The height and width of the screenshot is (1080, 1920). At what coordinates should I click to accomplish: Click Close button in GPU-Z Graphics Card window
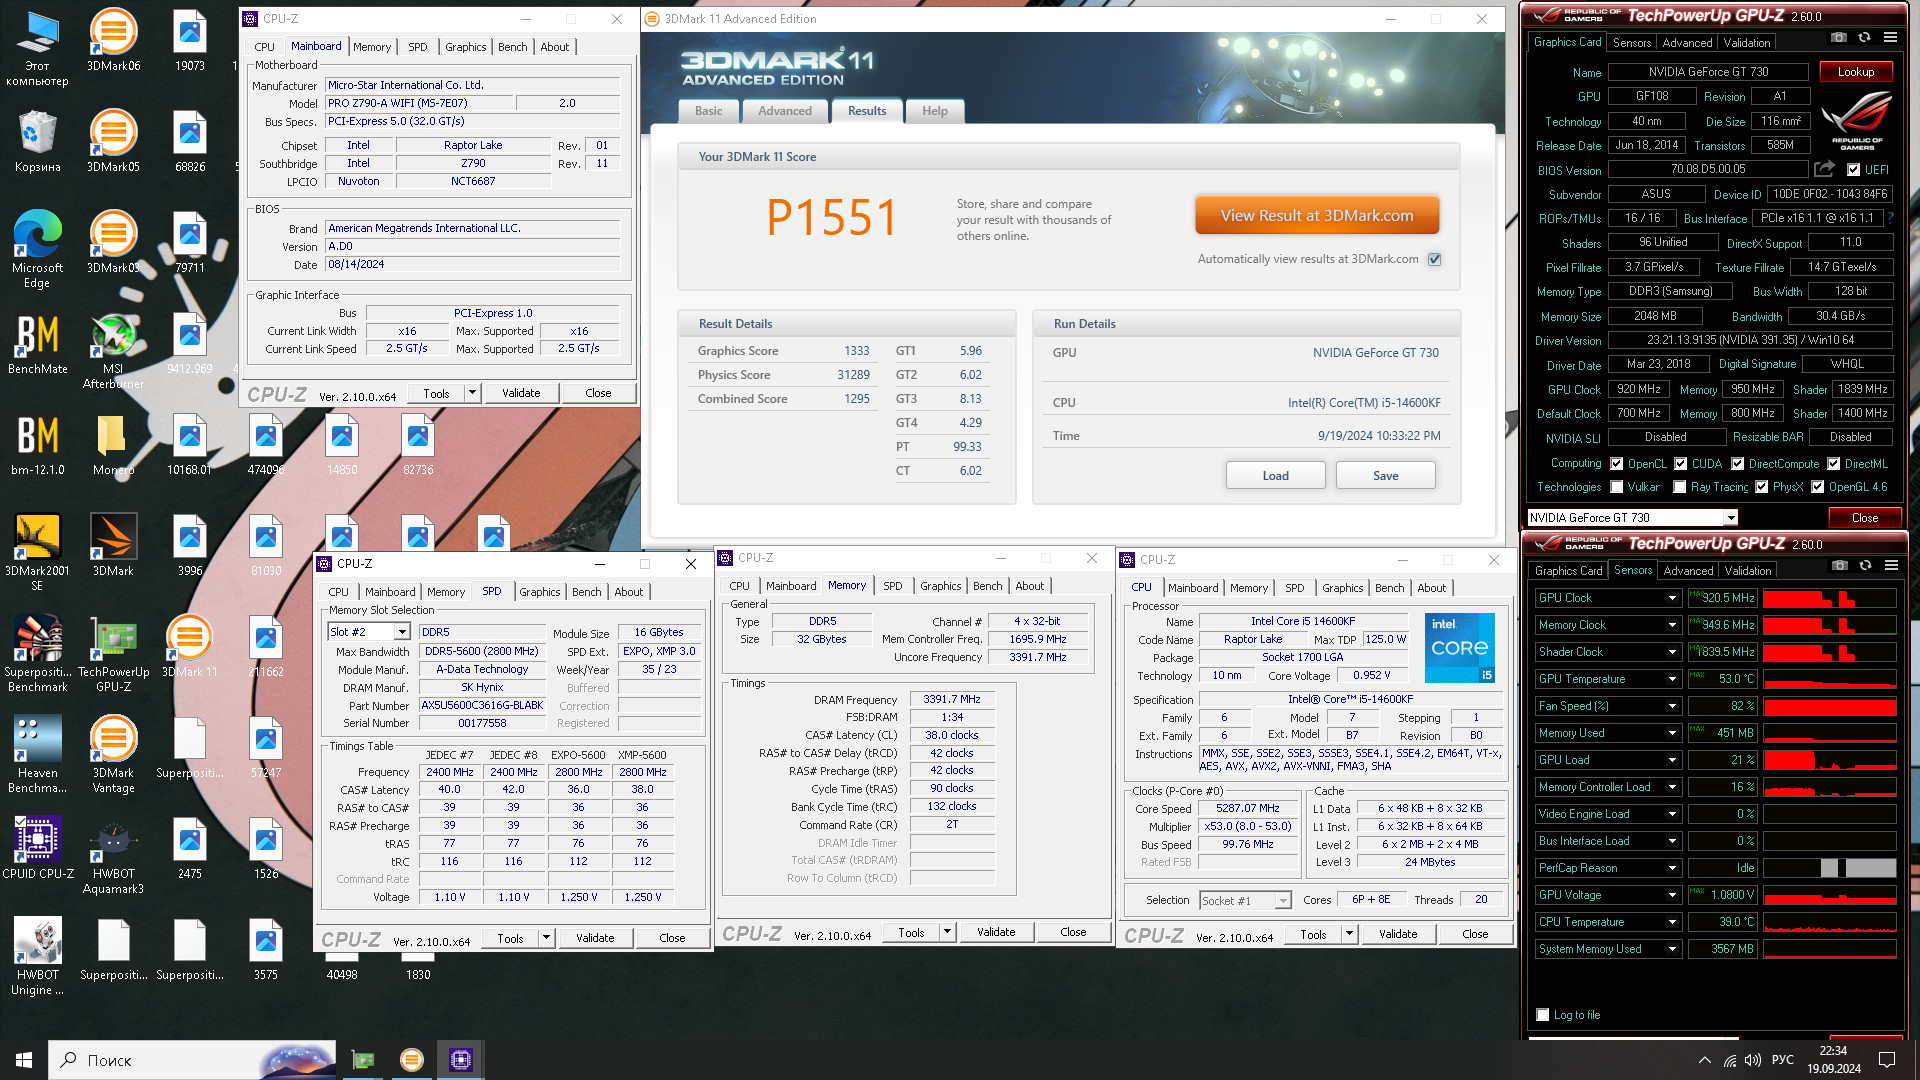[1864, 518]
